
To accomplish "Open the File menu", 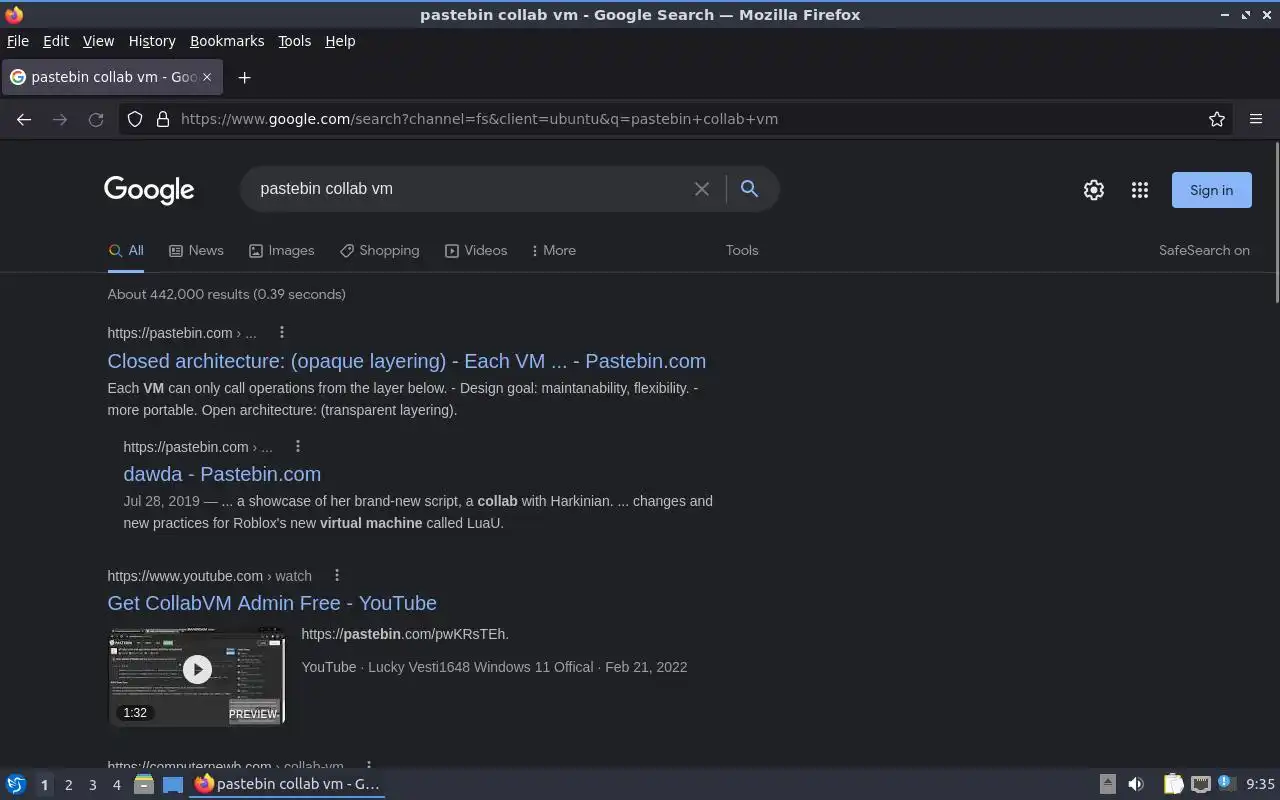I will [x=18, y=41].
